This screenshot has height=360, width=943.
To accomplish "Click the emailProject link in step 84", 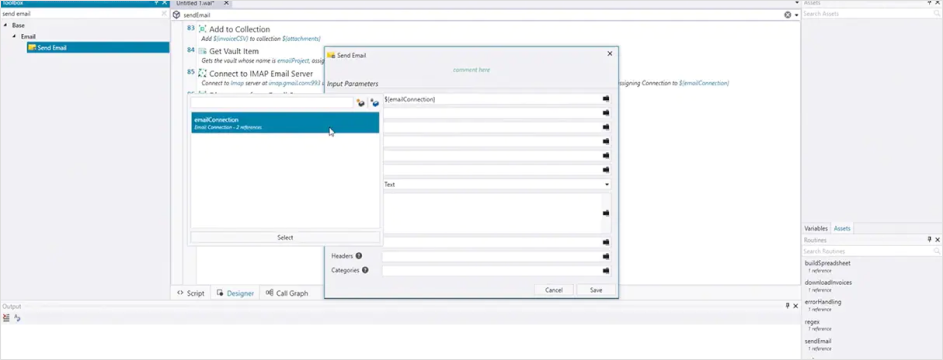I will [x=293, y=61].
